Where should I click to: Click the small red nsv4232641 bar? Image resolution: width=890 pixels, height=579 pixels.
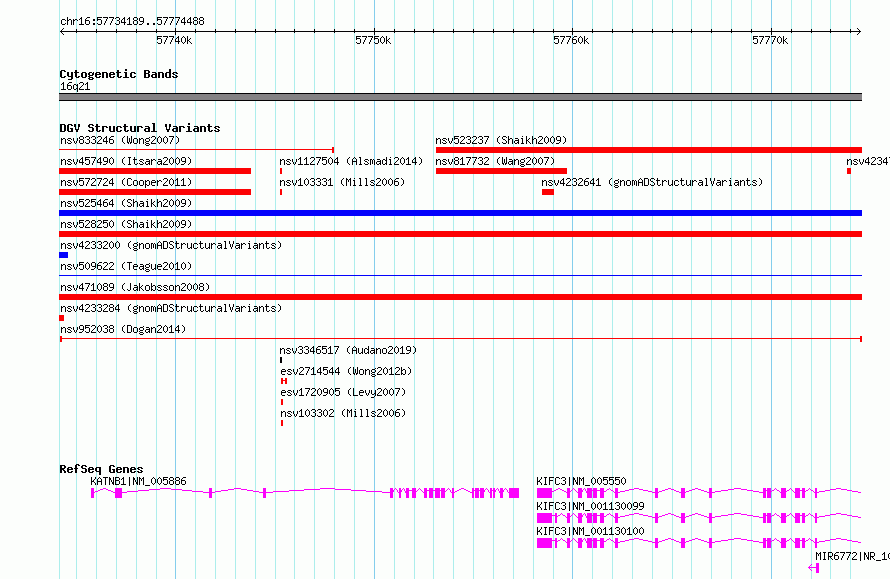coord(548,192)
